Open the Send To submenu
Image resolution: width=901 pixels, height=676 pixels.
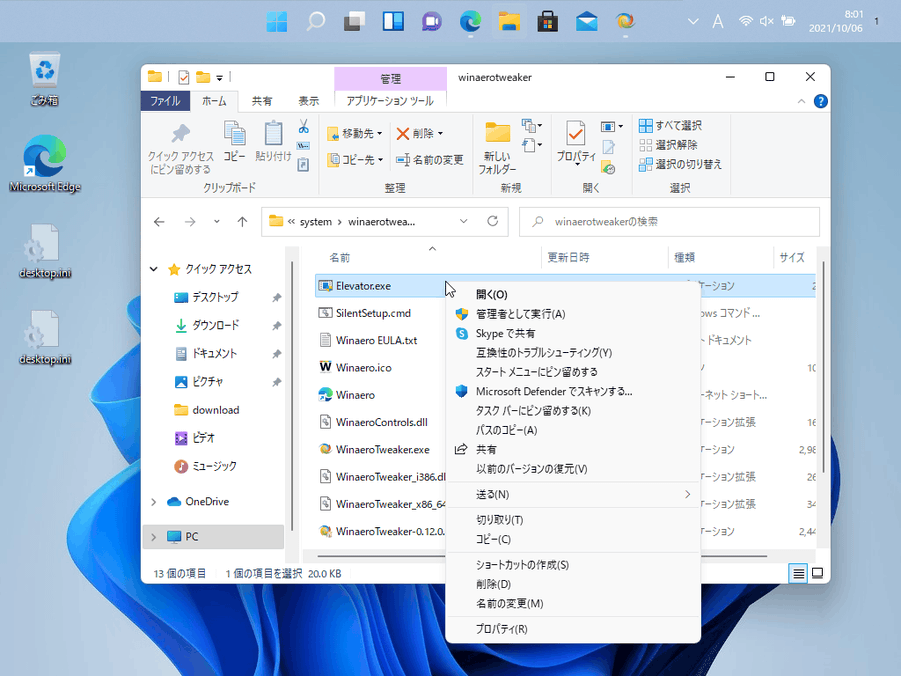[x=573, y=494]
